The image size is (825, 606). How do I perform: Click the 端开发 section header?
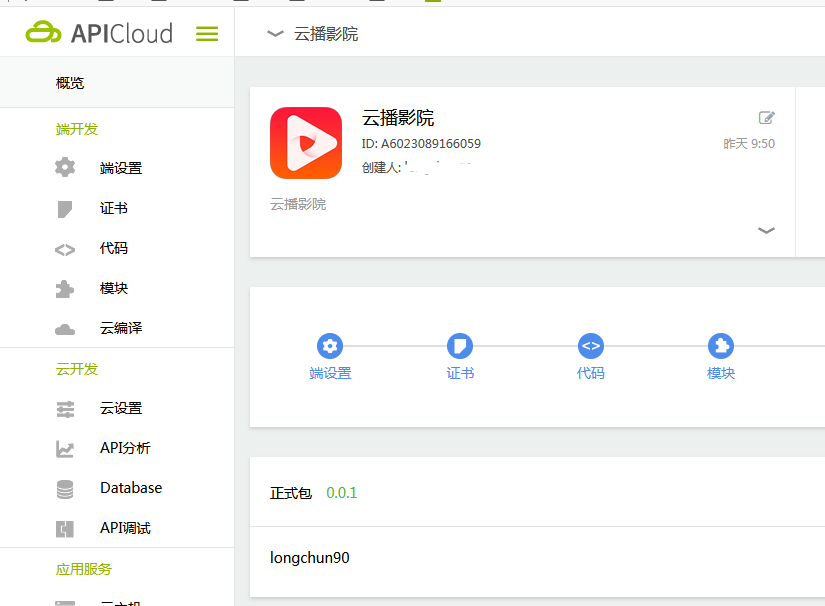pyautogui.click(x=77, y=129)
